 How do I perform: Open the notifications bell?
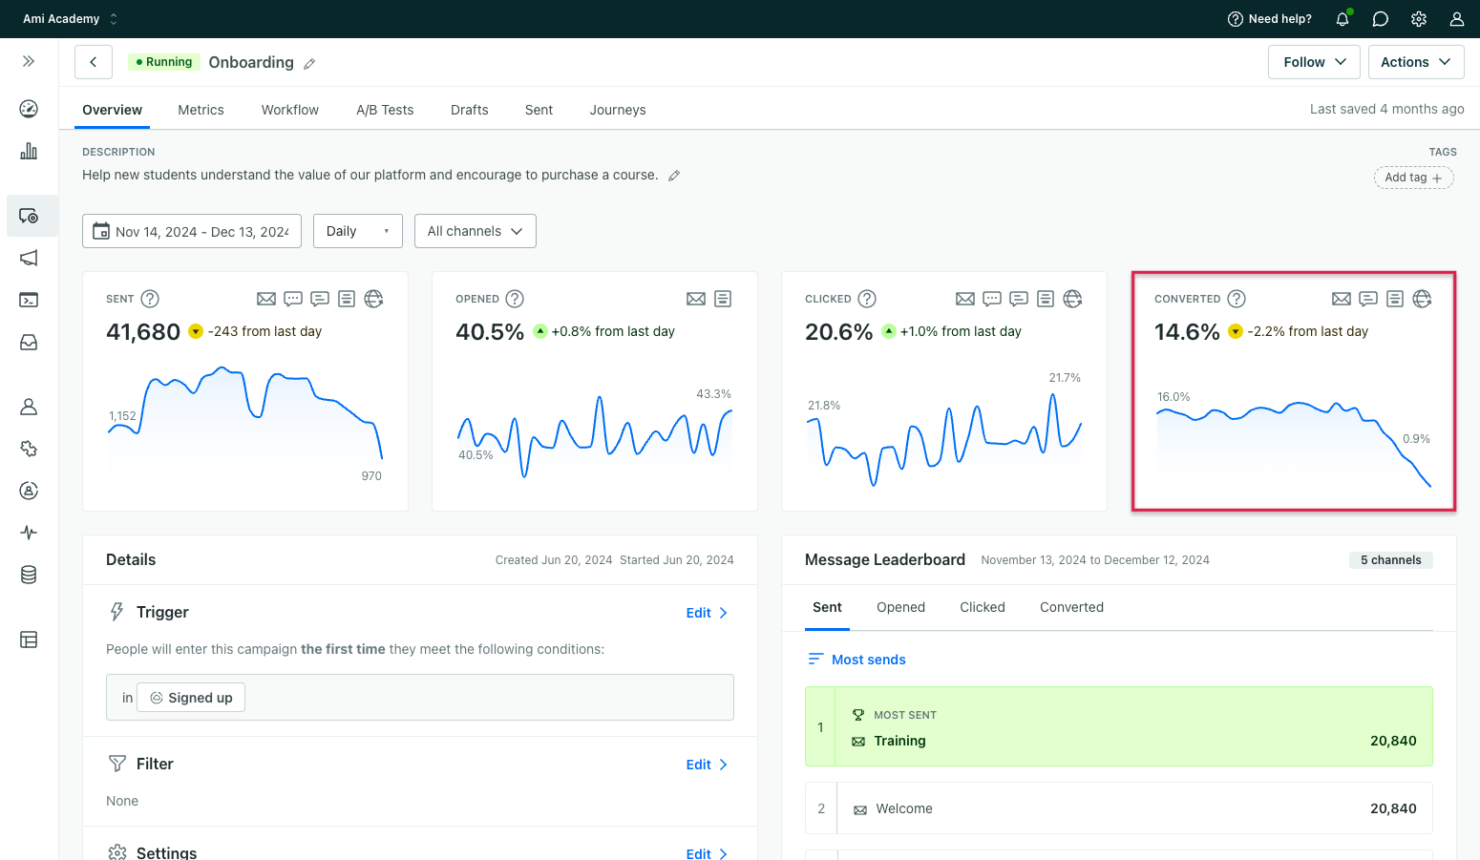(x=1343, y=19)
